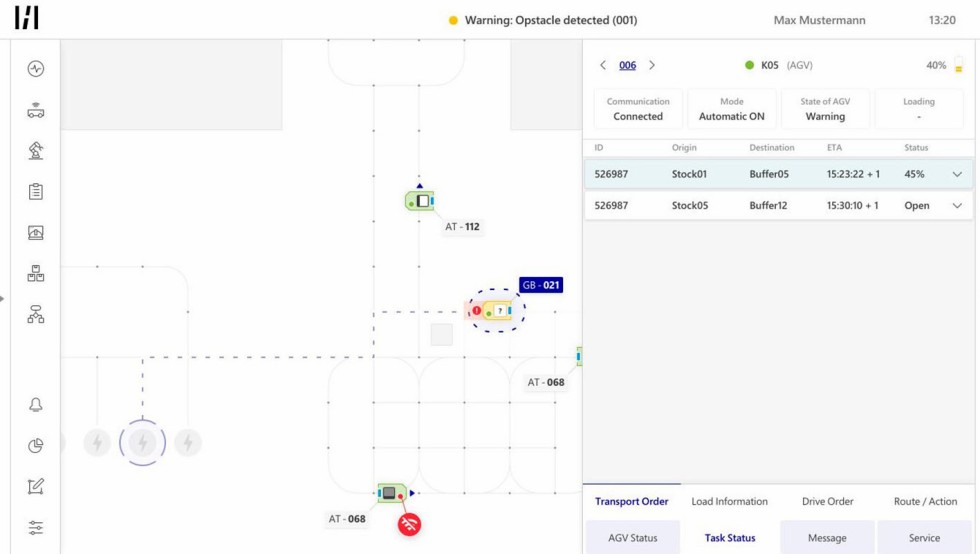Open the hierarchy network icon in sidebar
980x554 pixels.
(36, 315)
